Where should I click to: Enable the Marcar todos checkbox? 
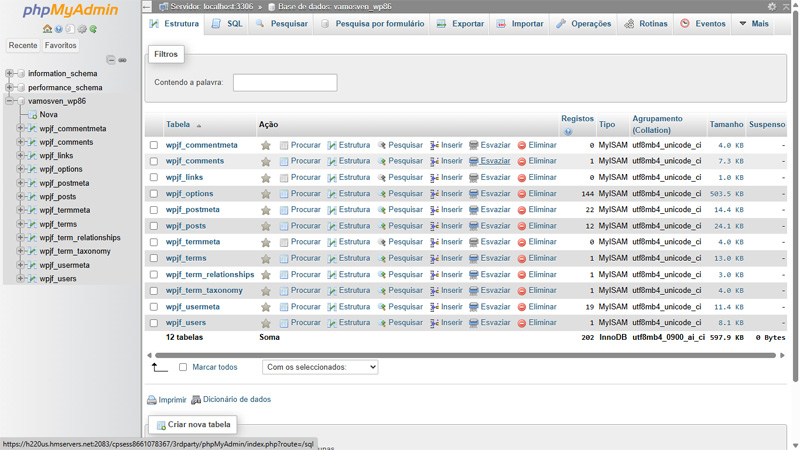click(183, 367)
